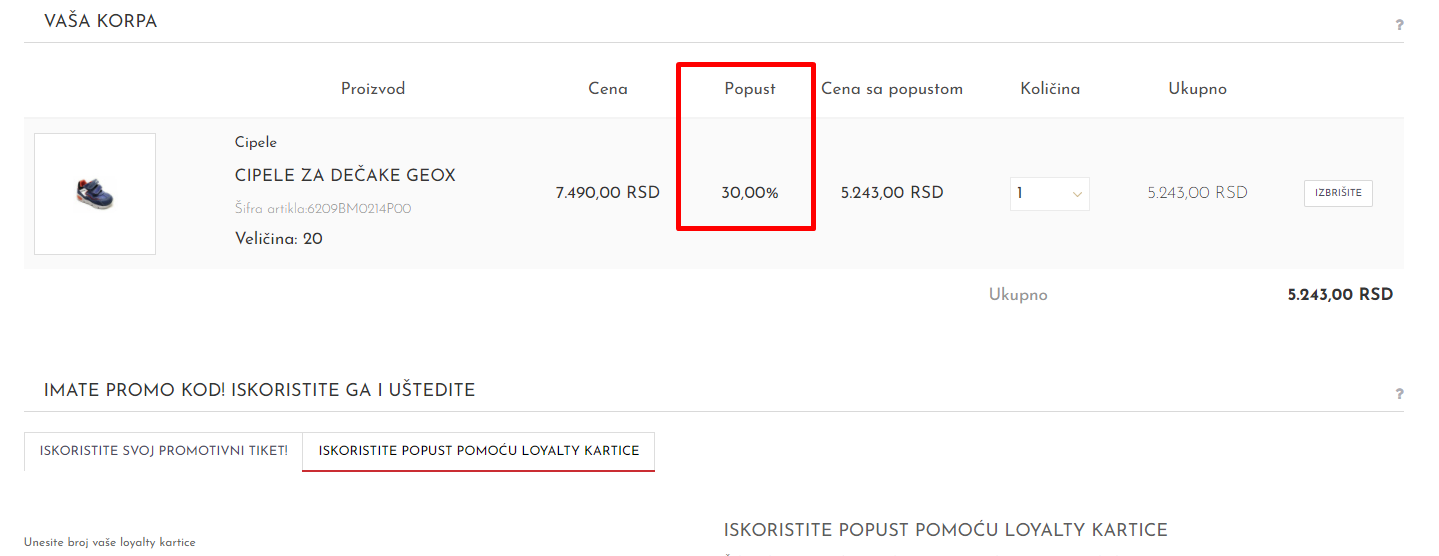1439x556 pixels.
Task: Click the quantity dropdown chevron arrow
Action: (1077, 195)
